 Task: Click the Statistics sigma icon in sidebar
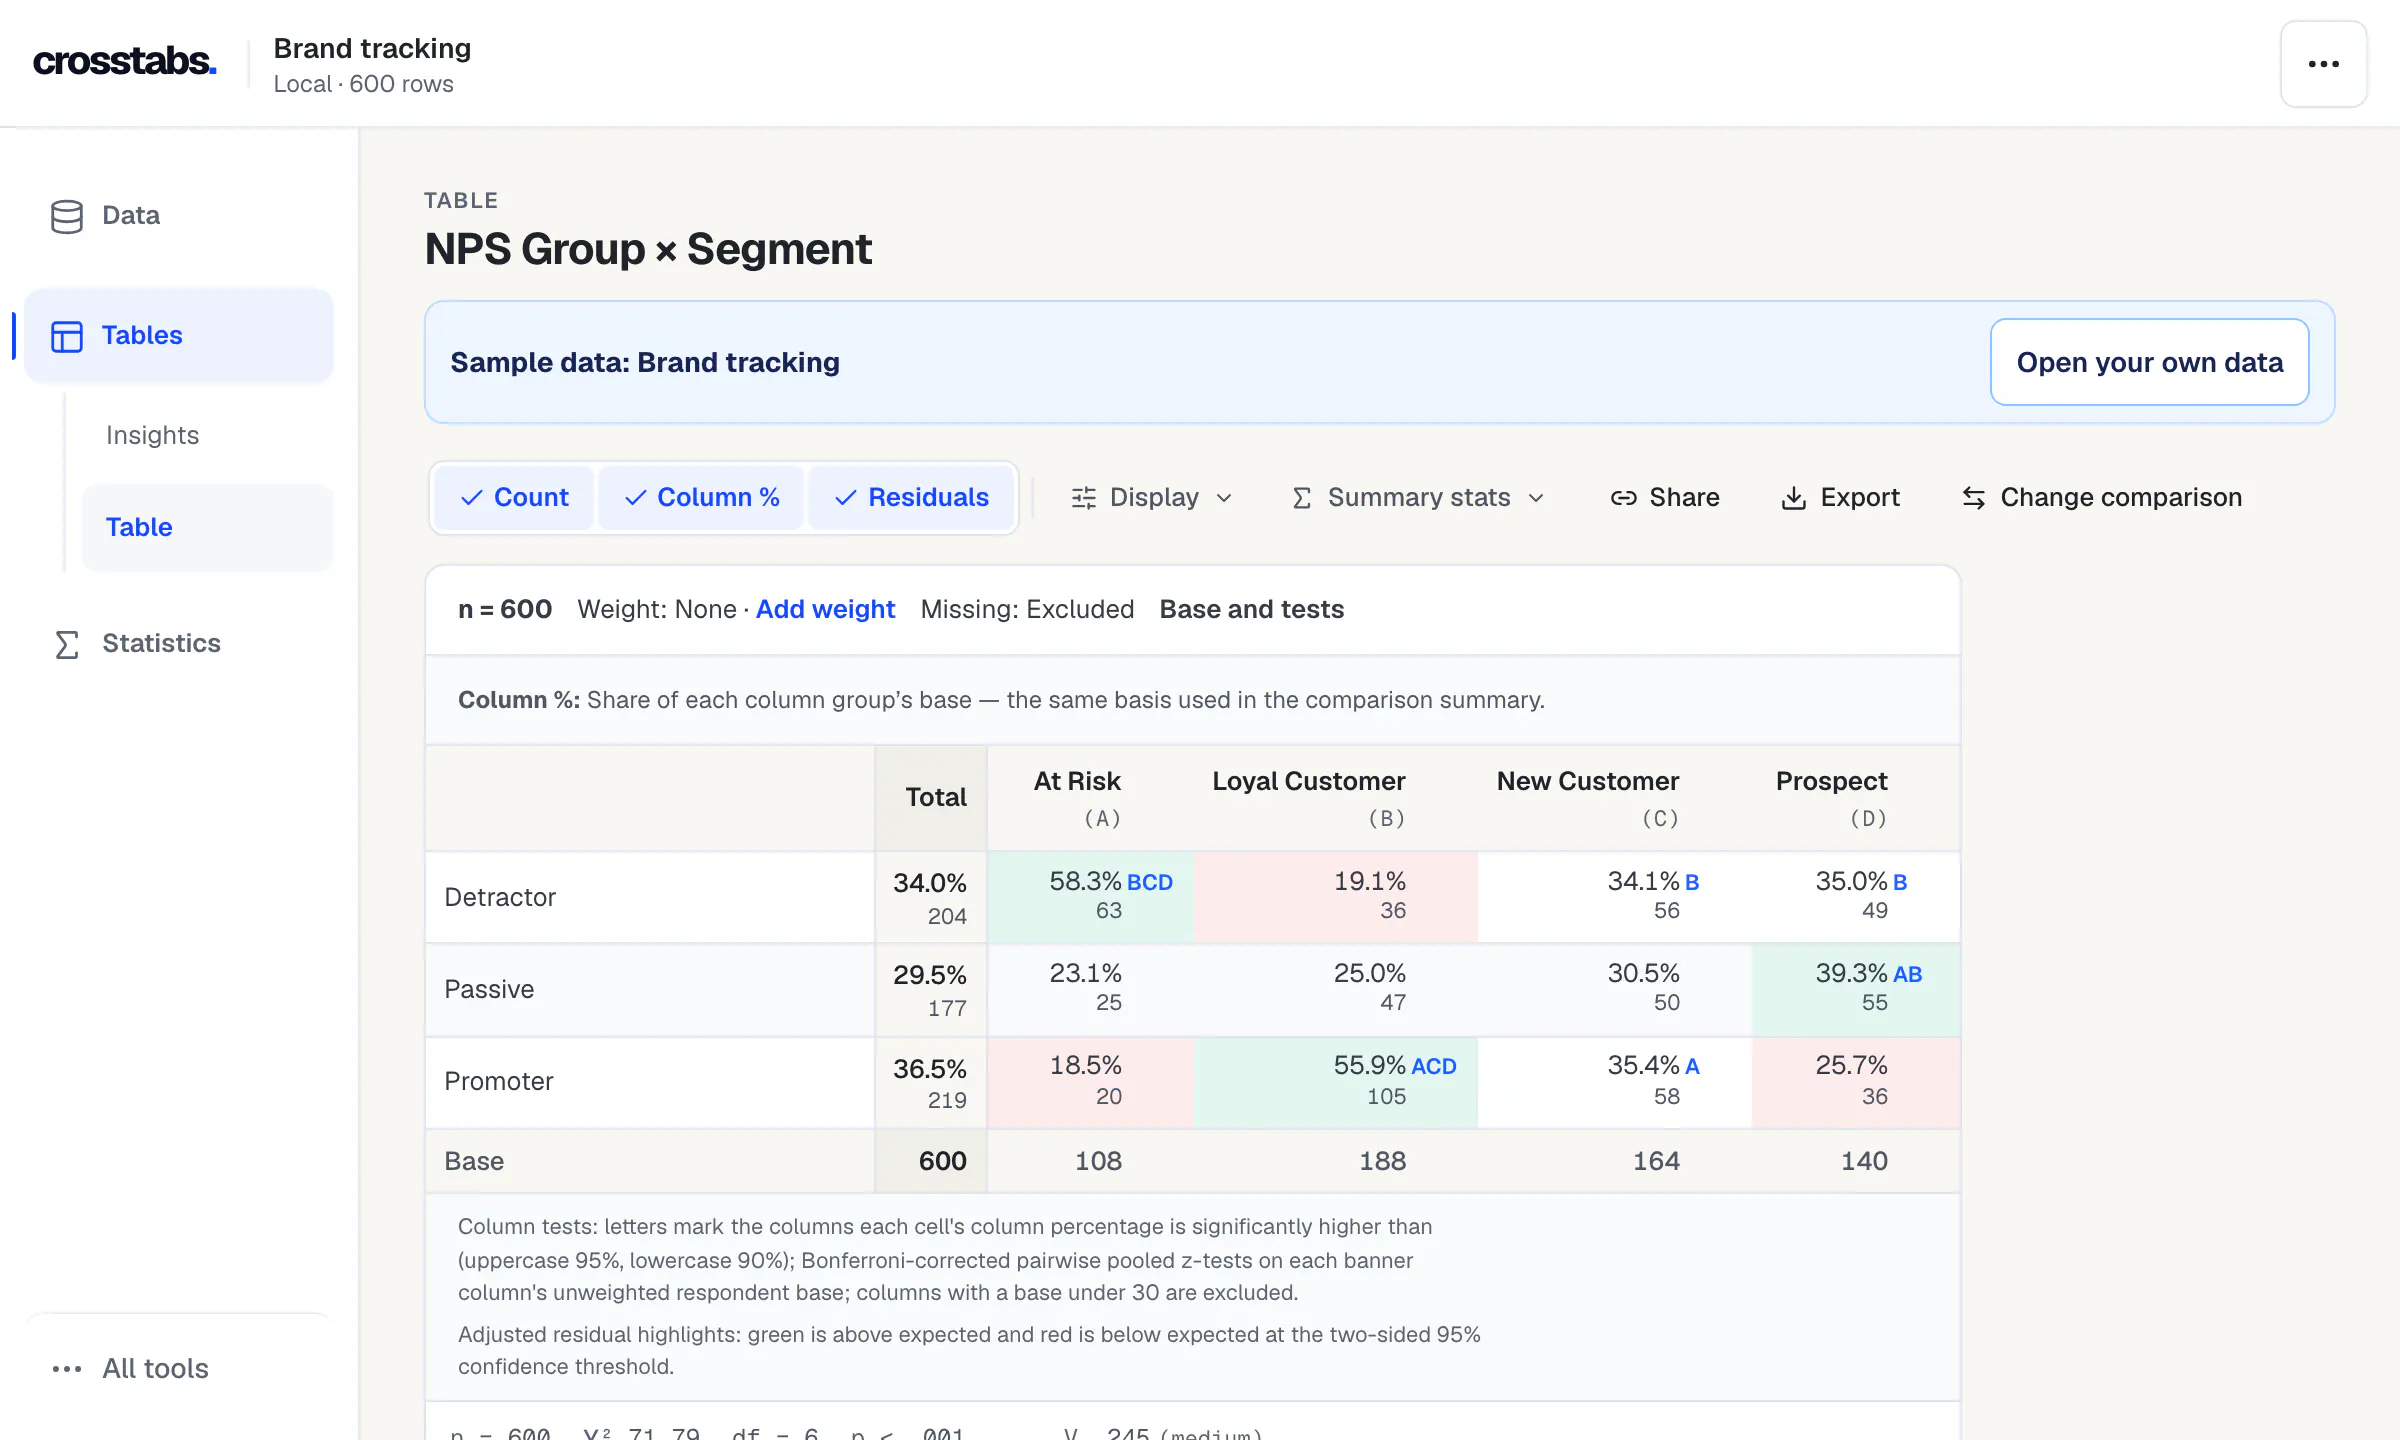pos(67,644)
